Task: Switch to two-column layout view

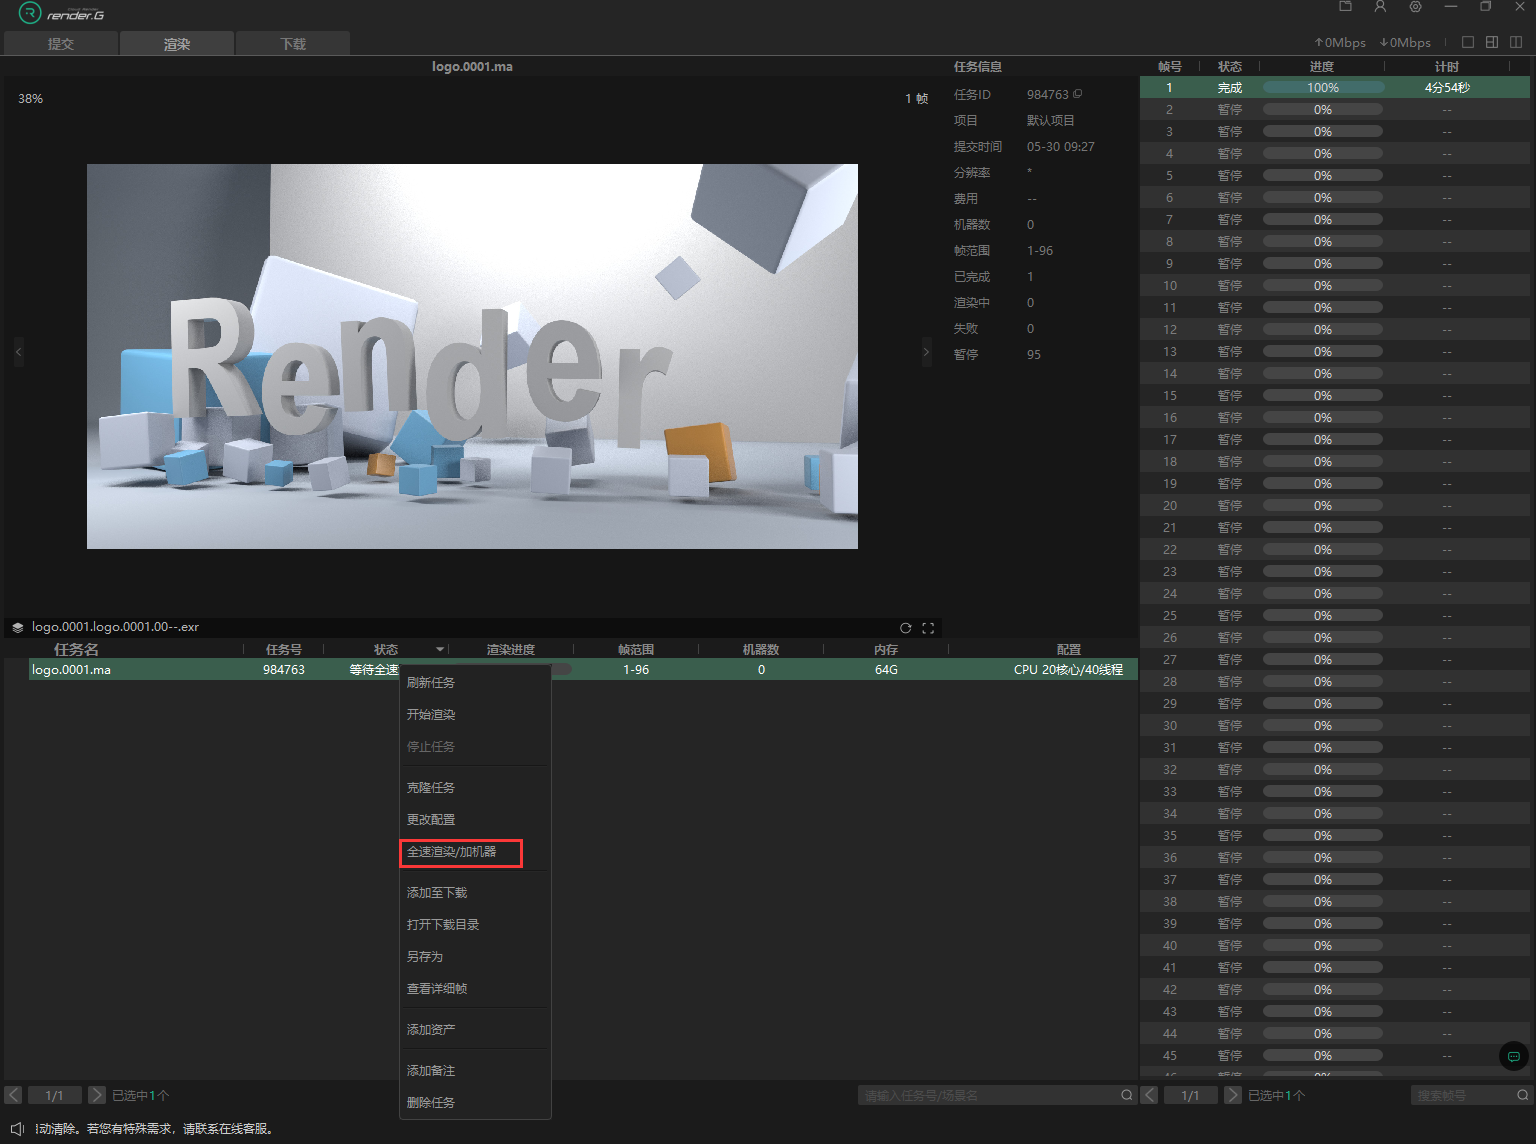Action: click(x=1516, y=42)
